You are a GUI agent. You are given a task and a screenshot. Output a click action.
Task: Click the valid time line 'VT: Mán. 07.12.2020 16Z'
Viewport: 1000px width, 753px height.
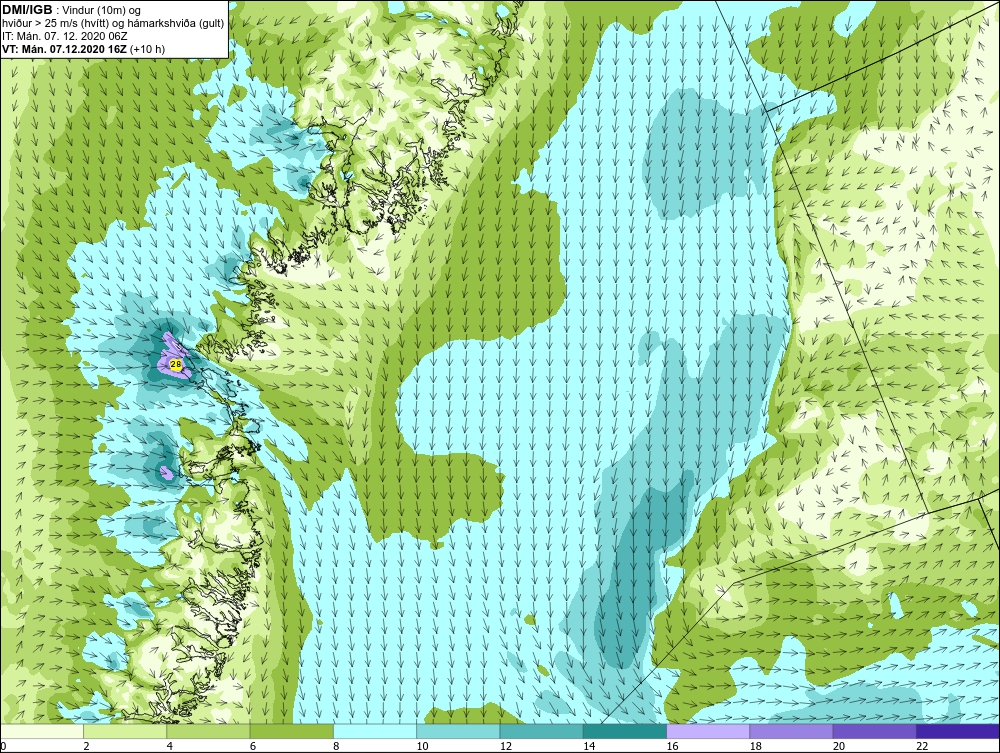pos(65,49)
